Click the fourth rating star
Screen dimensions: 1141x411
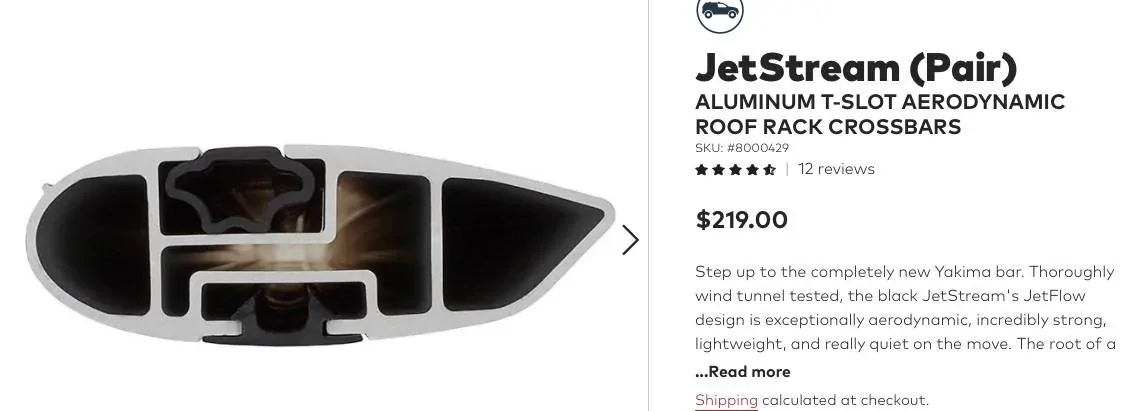[753, 170]
